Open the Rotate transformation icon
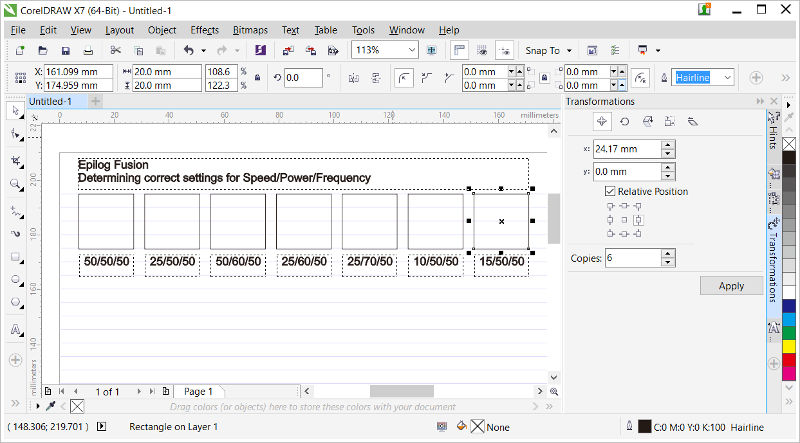Viewport: 800px width, 443px height. [624, 121]
